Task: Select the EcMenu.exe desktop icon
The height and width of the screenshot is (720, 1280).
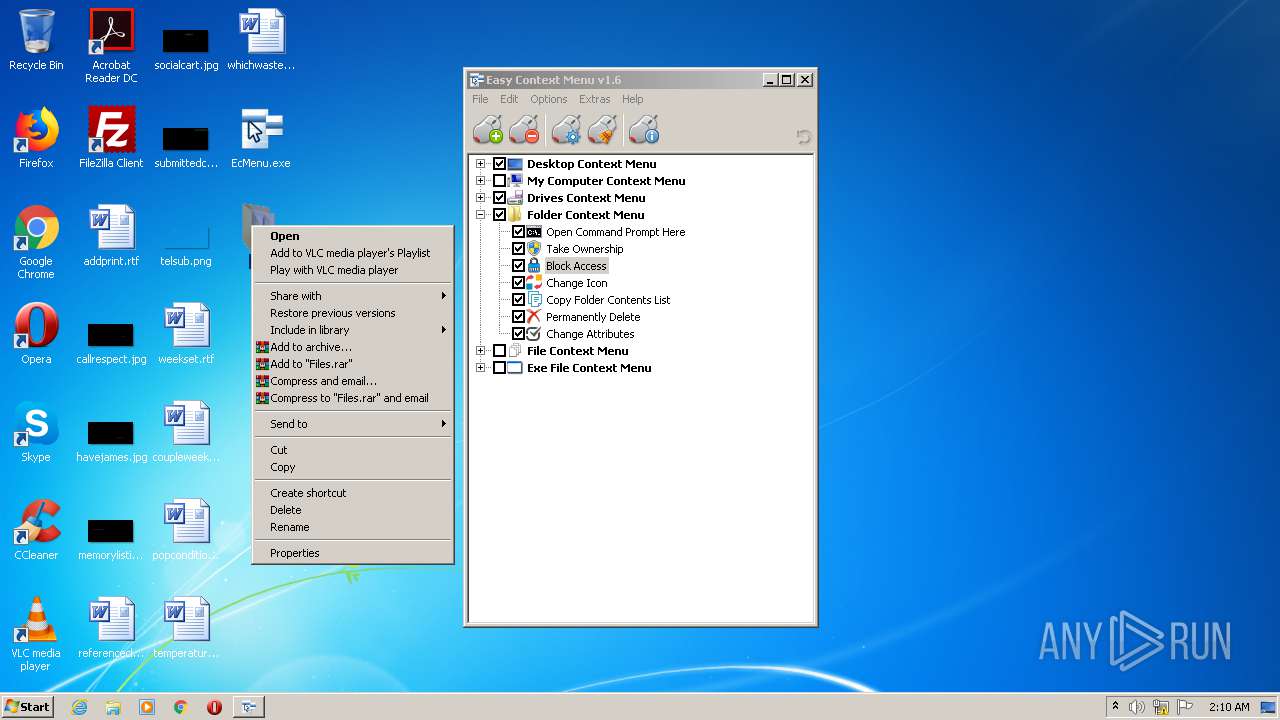Action: [x=261, y=138]
